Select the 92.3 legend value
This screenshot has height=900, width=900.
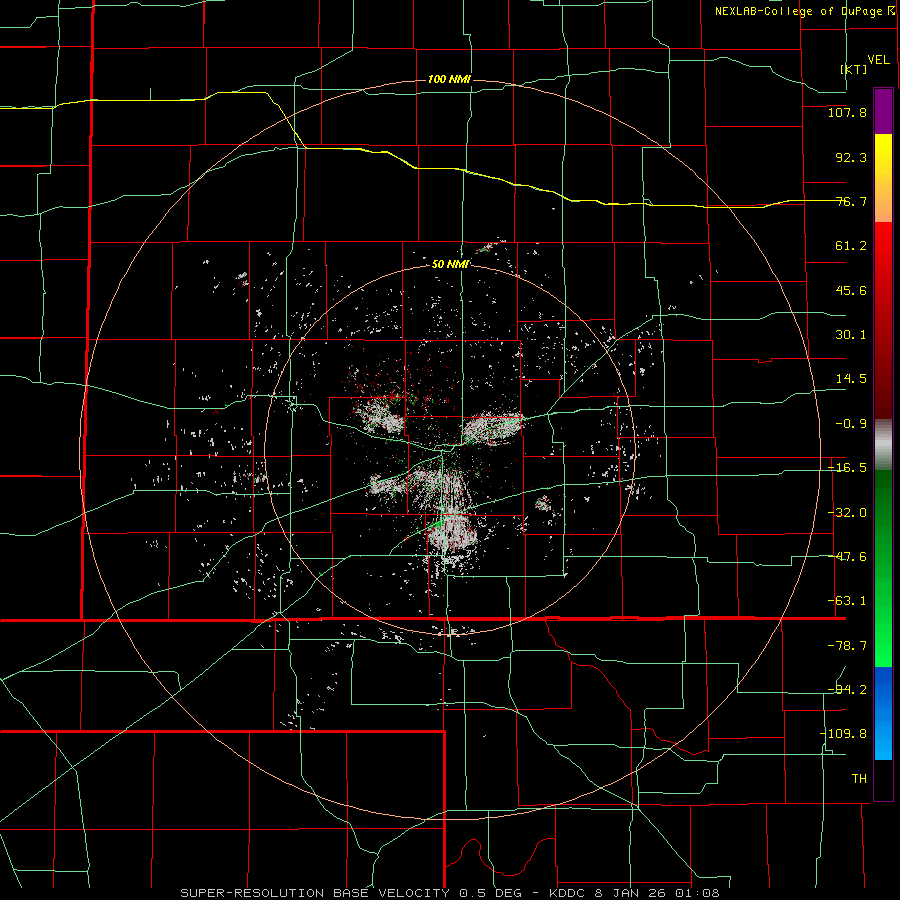pyautogui.click(x=851, y=157)
